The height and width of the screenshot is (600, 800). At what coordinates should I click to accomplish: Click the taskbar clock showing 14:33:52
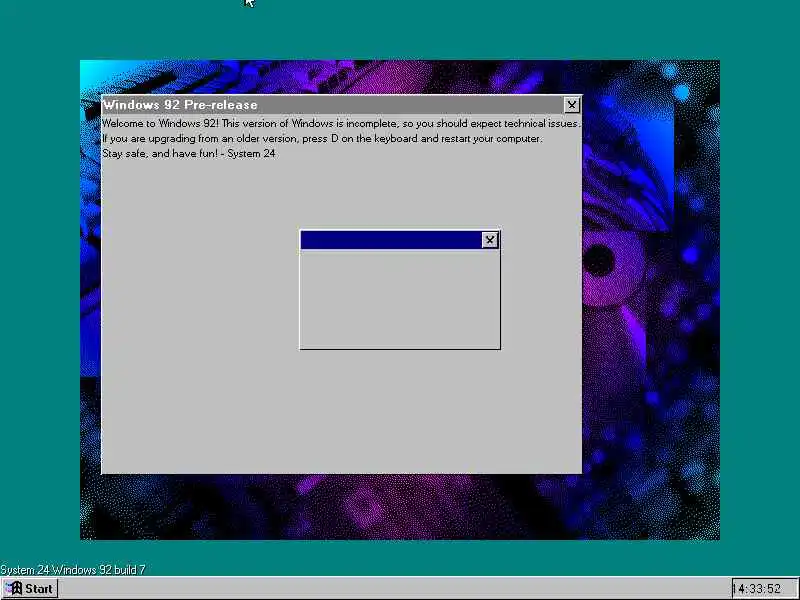click(x=764, y=589)
